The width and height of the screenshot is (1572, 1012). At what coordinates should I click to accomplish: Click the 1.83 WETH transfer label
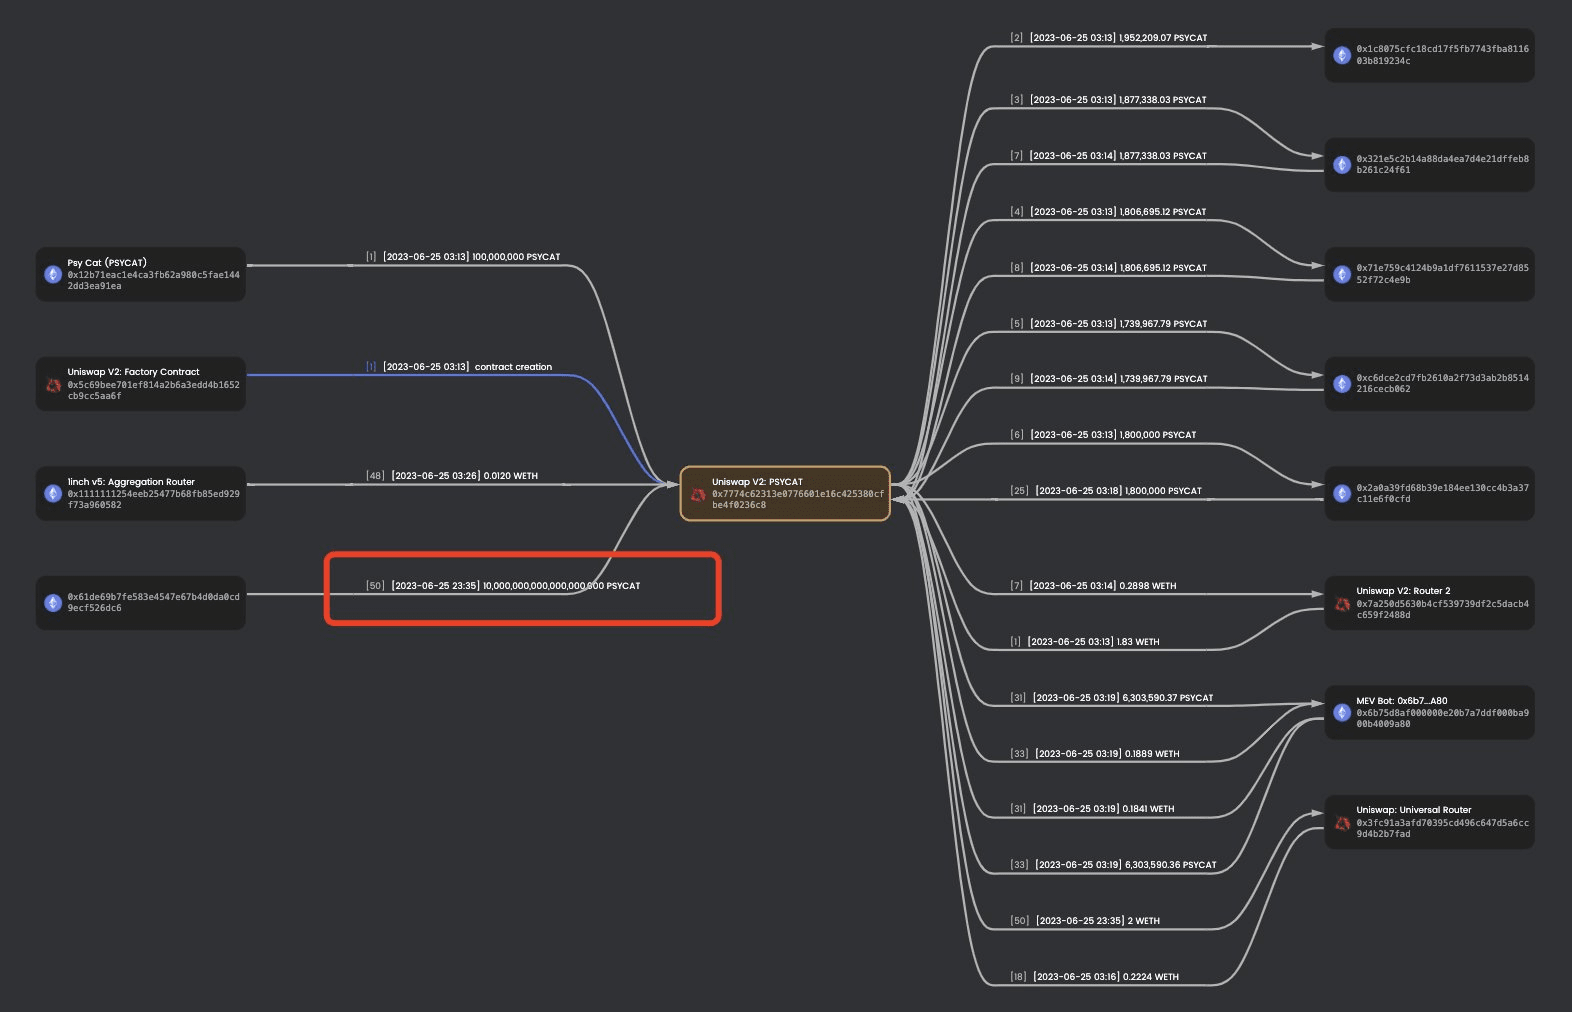[1093, 642]
